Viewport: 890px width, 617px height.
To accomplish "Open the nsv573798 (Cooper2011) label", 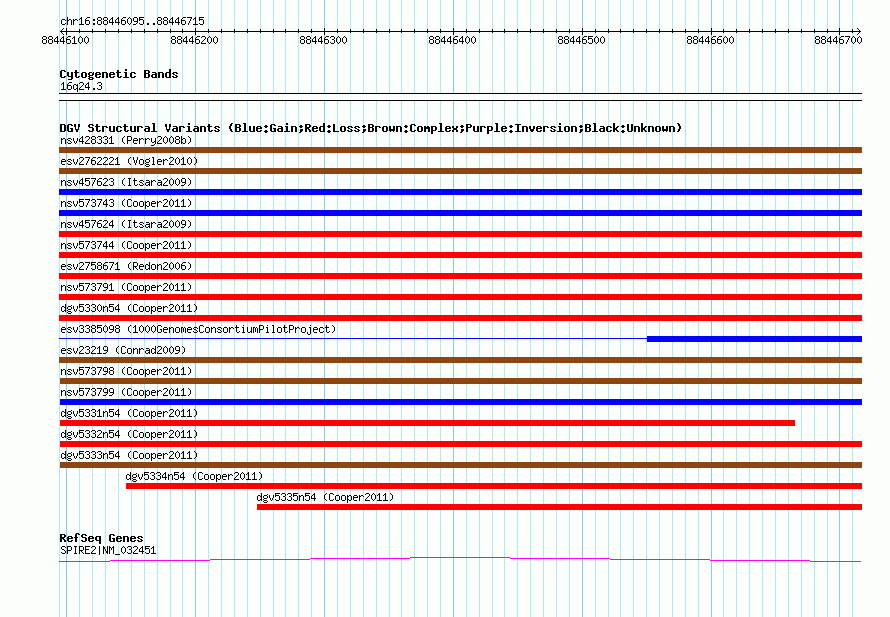I will click(126, 371).
